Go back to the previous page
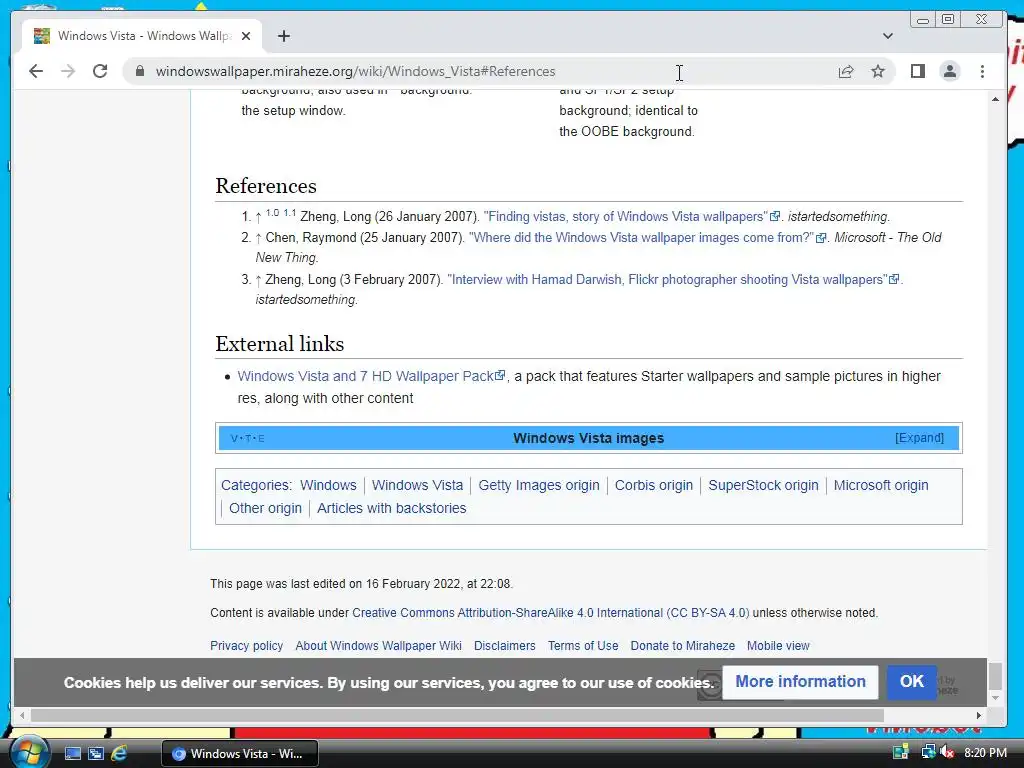The image size is (1024, 768). 36,71
